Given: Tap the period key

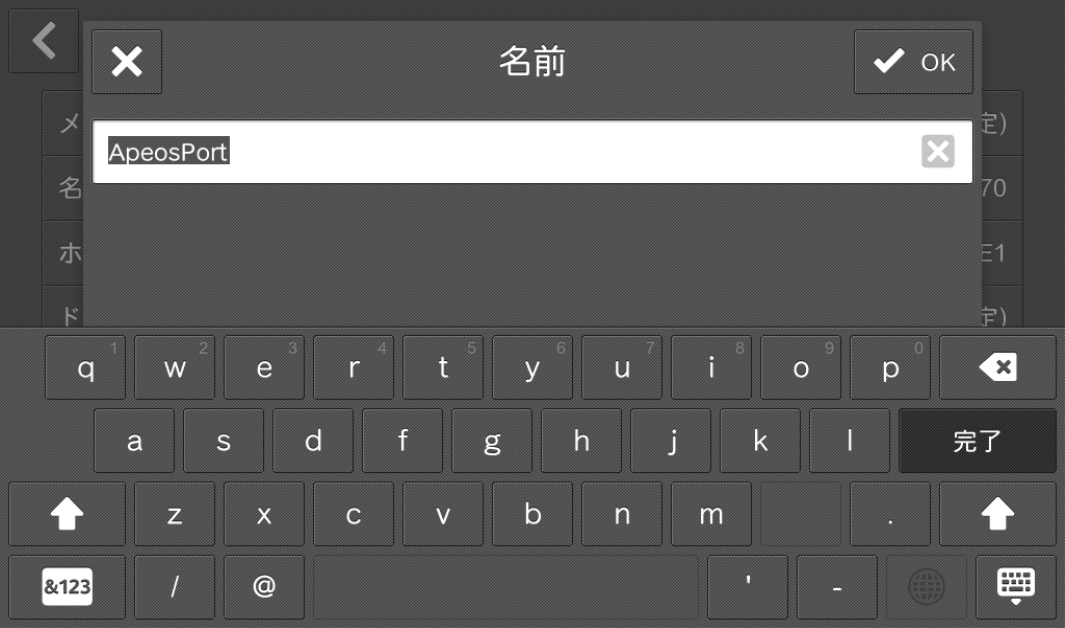Looking at the screenshot, I should pos(890,514).
